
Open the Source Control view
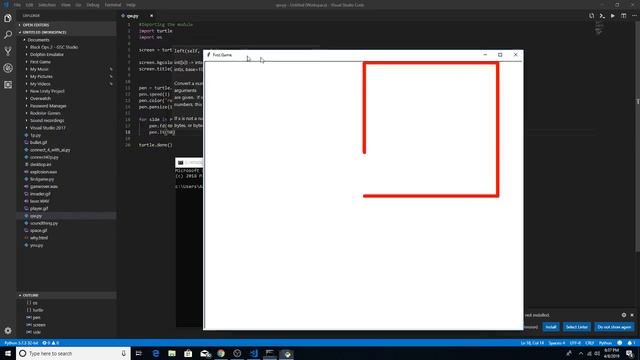pyautogui.click(x=8, y=51)
